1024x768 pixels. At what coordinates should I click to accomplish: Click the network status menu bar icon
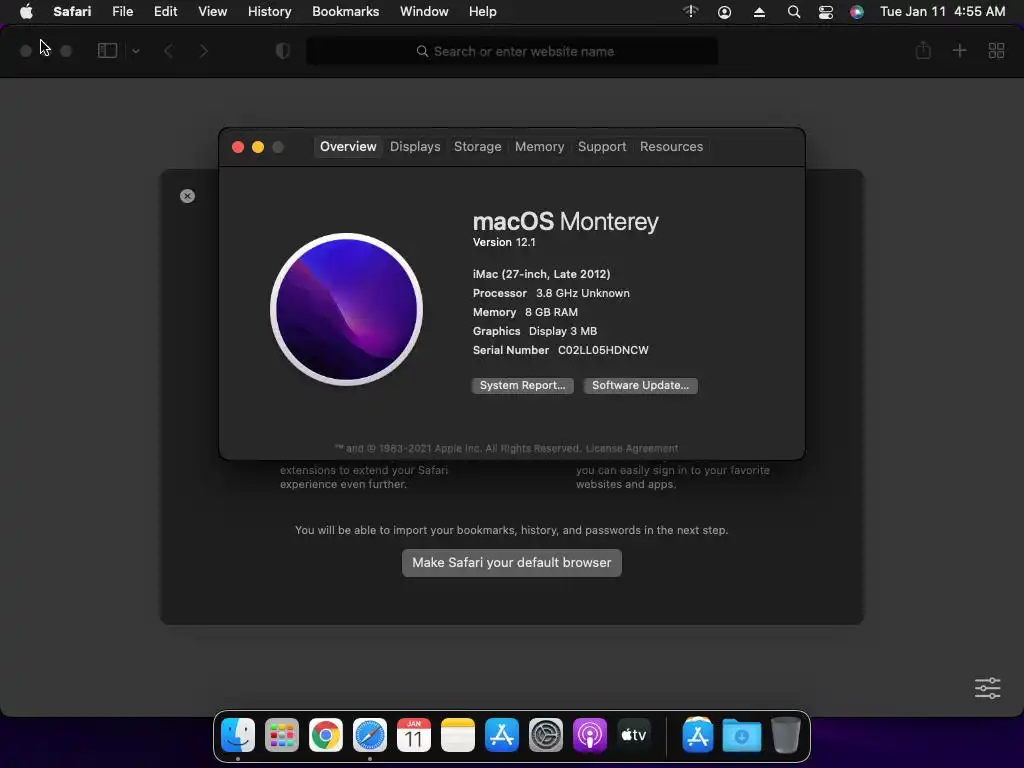tap(690, 12)
